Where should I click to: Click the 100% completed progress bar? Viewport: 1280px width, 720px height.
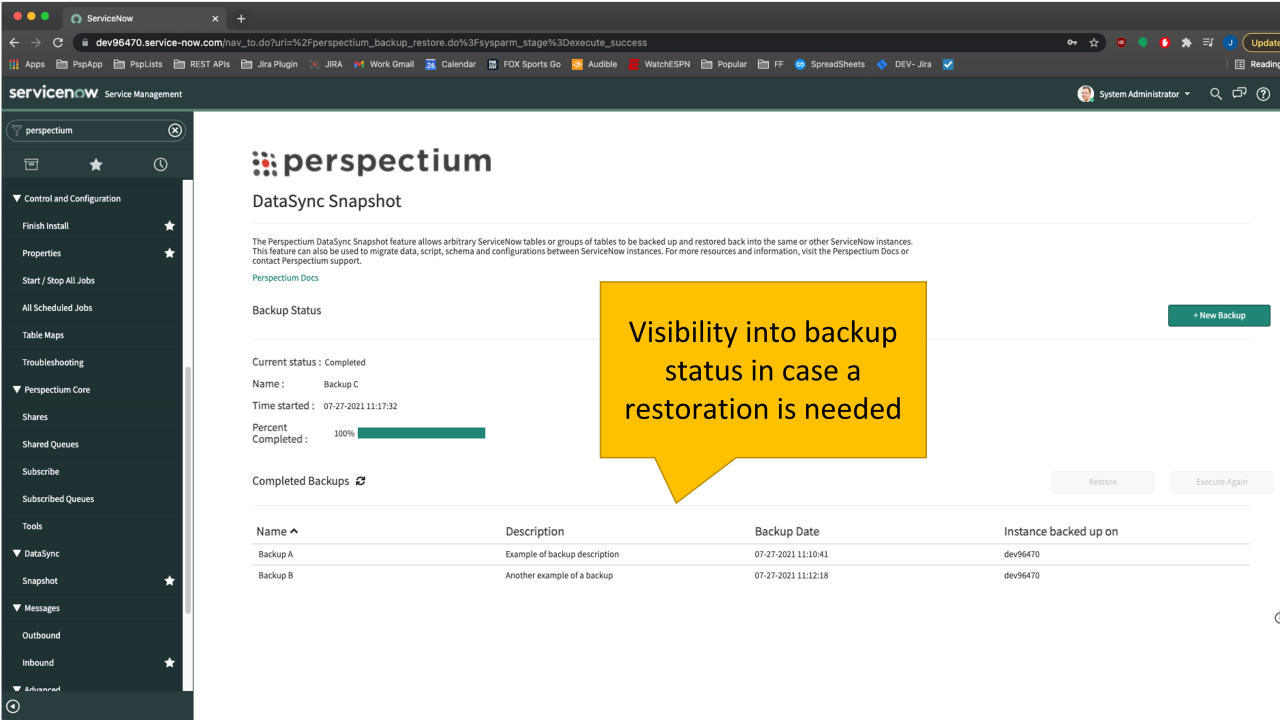coord(421,433)
